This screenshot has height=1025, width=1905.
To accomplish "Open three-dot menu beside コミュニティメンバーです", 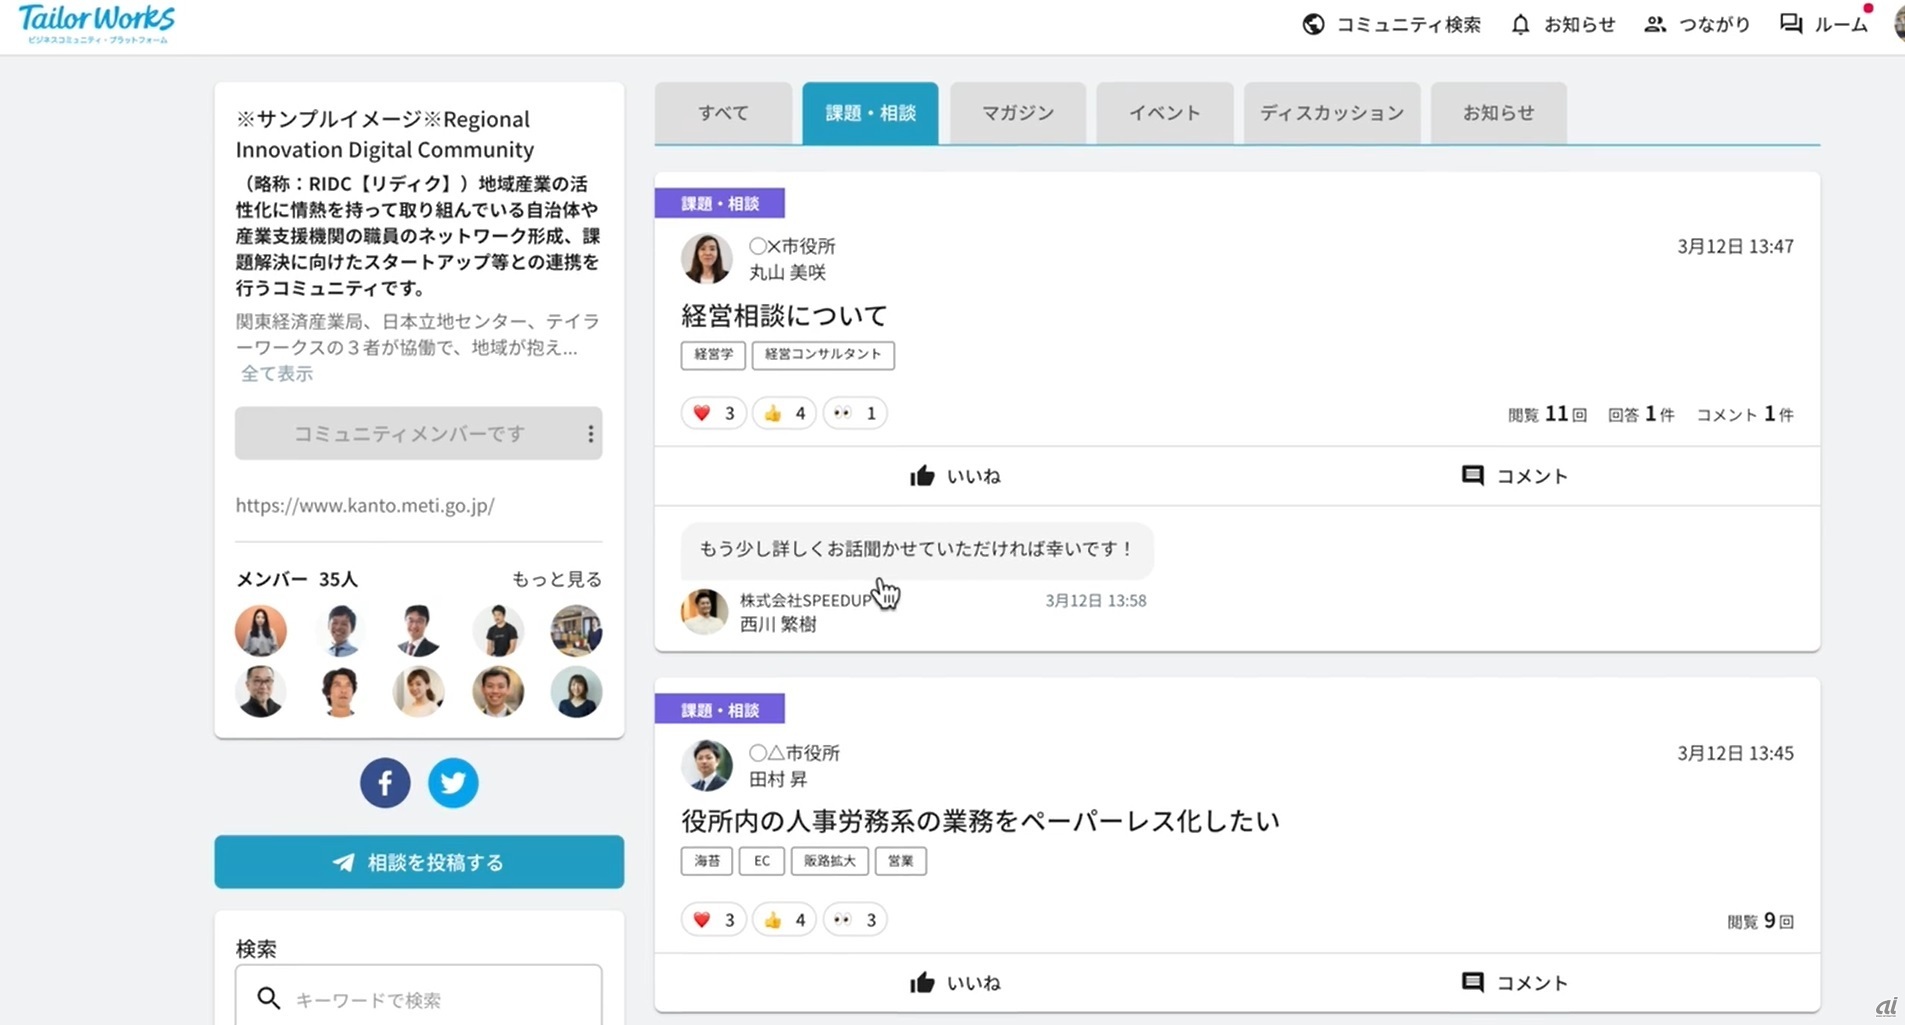I will click(590, 434).
